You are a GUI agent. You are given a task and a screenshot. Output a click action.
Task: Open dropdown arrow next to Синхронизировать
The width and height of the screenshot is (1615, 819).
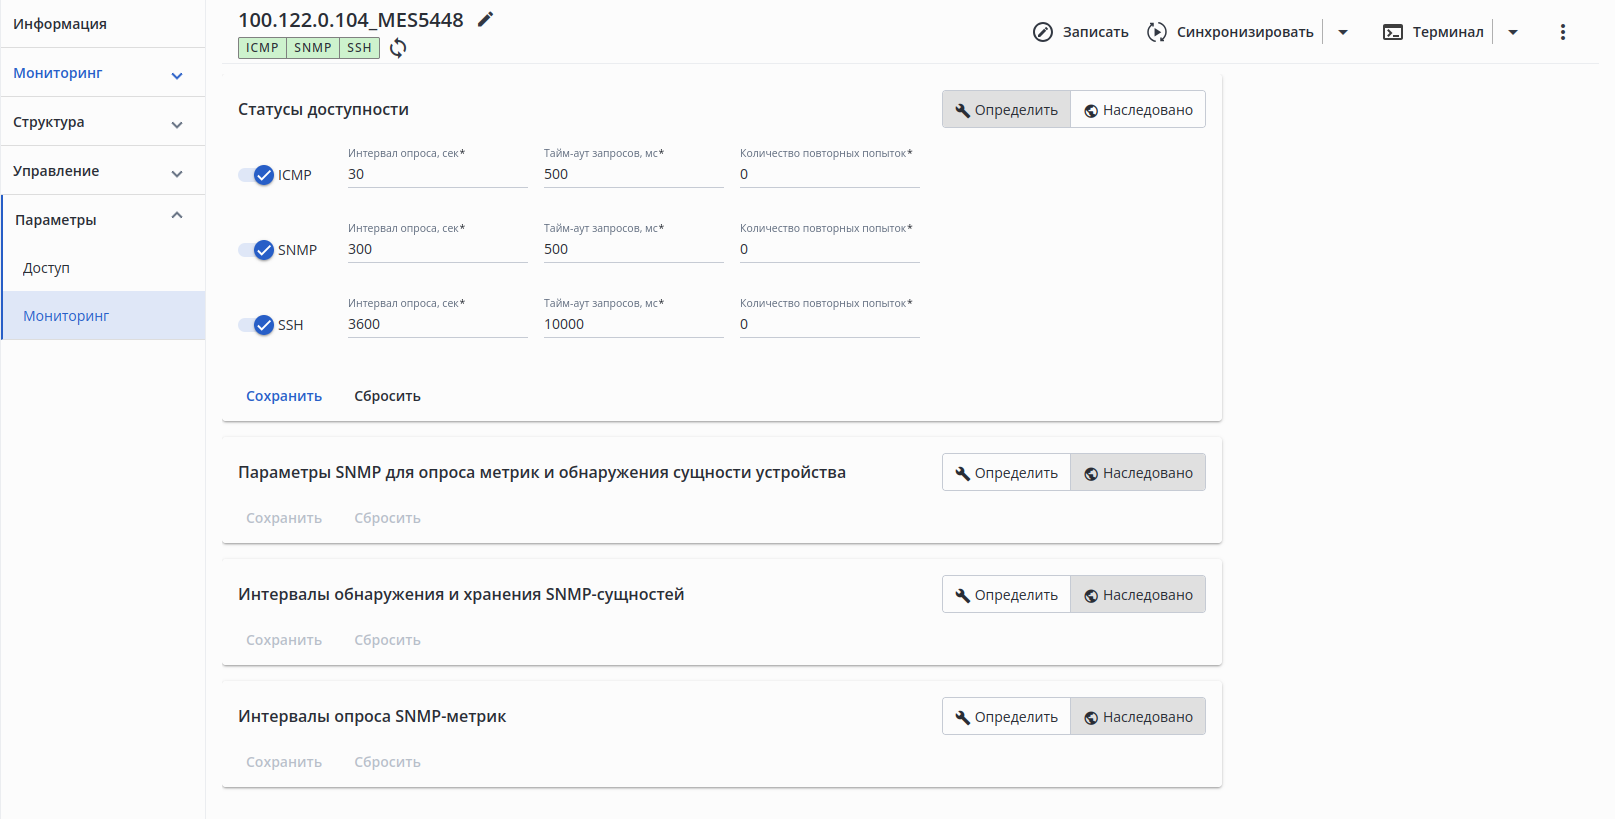coord(1343,32)
